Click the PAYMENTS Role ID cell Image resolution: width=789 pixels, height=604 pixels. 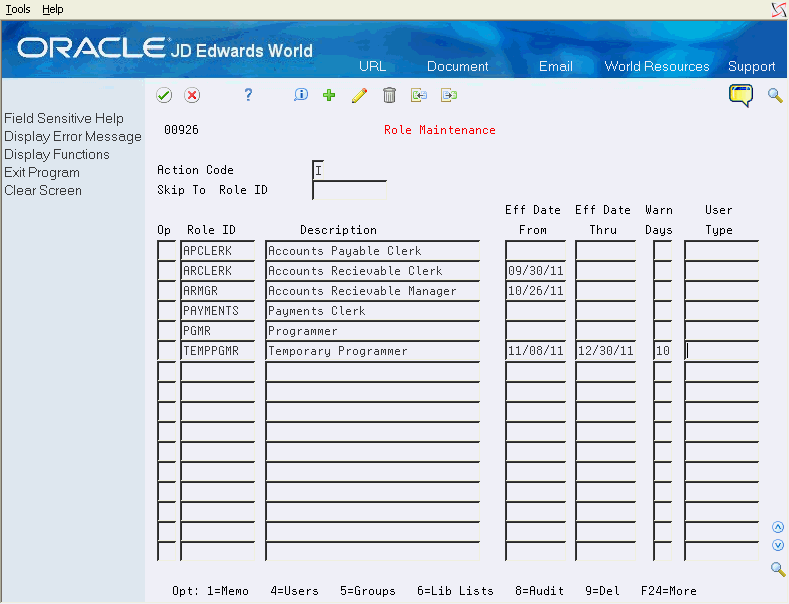(217, 311)
